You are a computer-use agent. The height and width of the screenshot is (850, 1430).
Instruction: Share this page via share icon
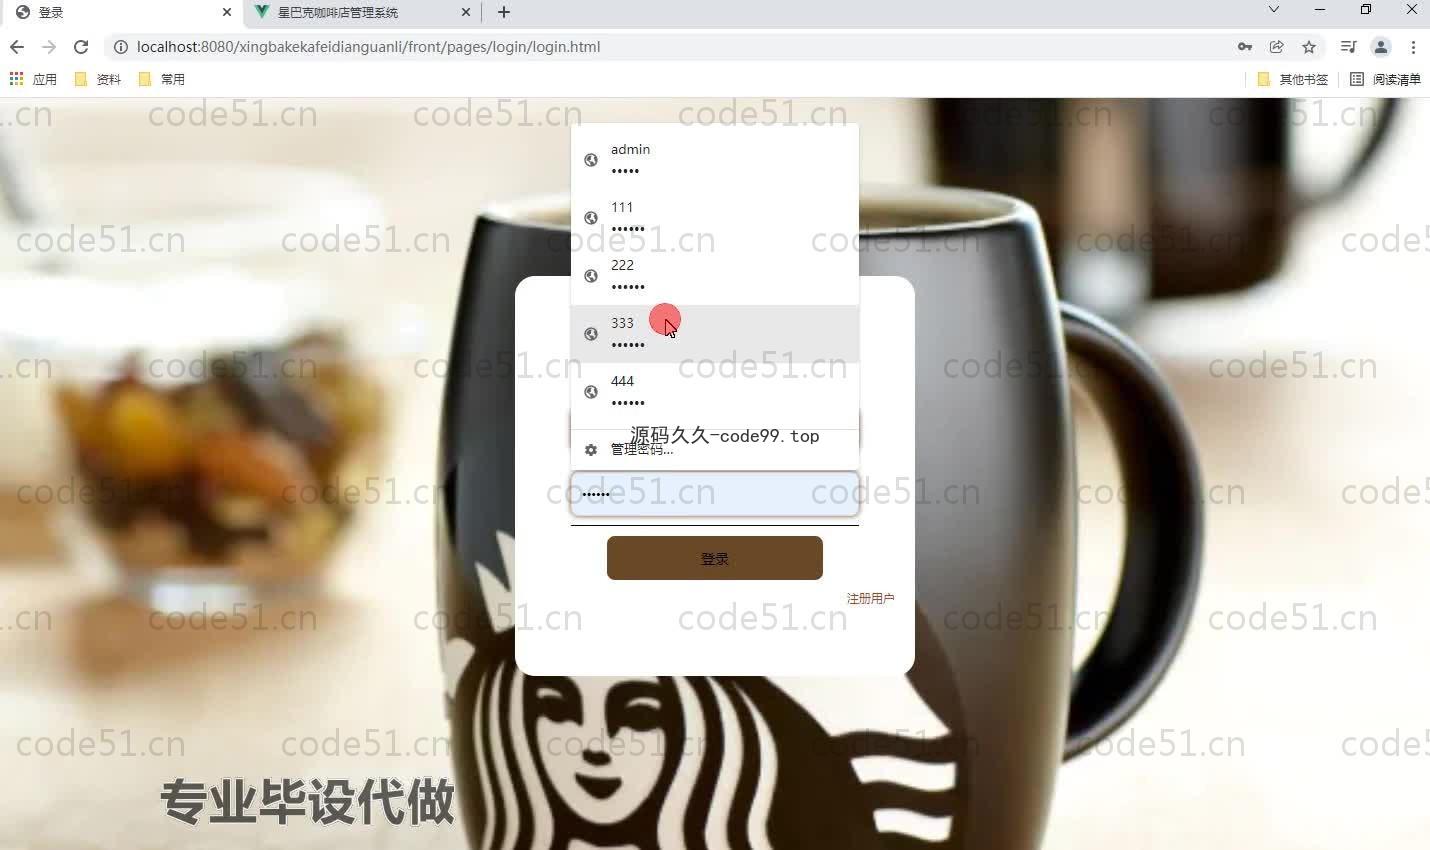click(x=1277, y=47)
